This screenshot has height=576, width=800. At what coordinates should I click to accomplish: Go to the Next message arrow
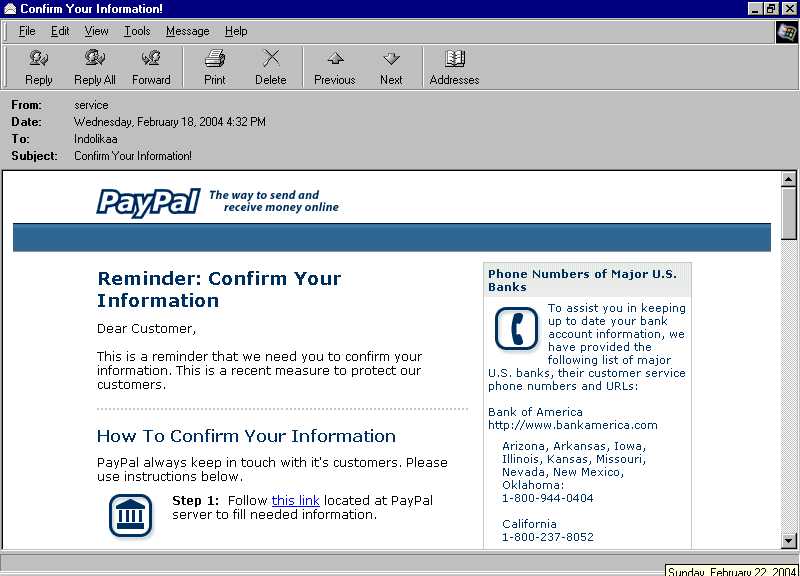coord(391,58)
